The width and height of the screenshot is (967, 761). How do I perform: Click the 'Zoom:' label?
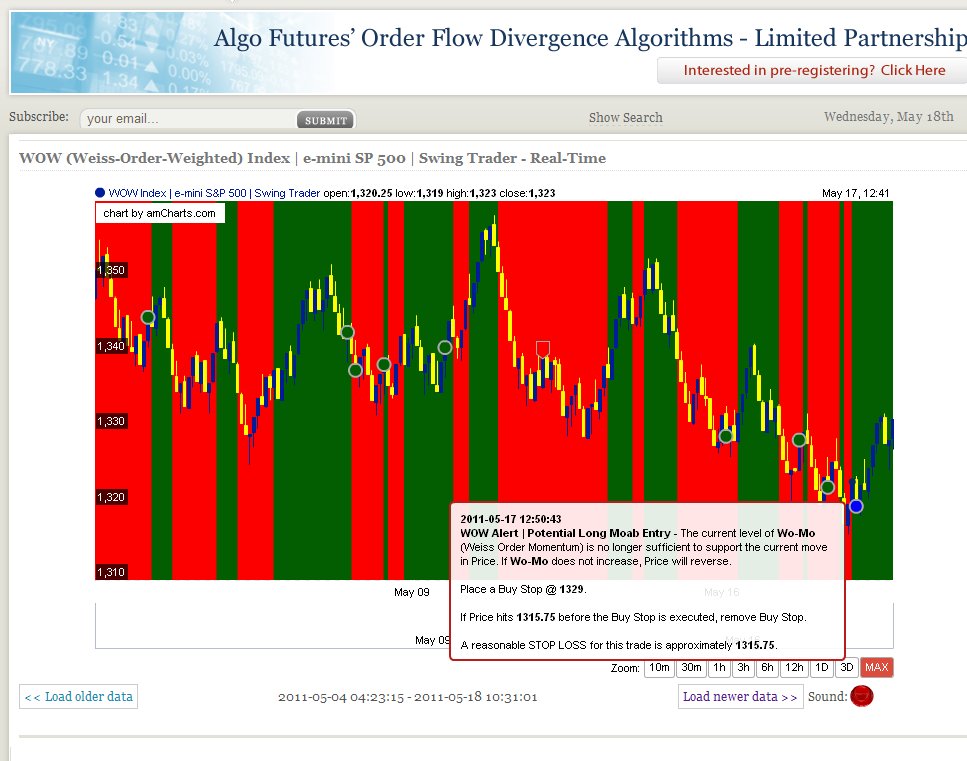click(625, 668)
